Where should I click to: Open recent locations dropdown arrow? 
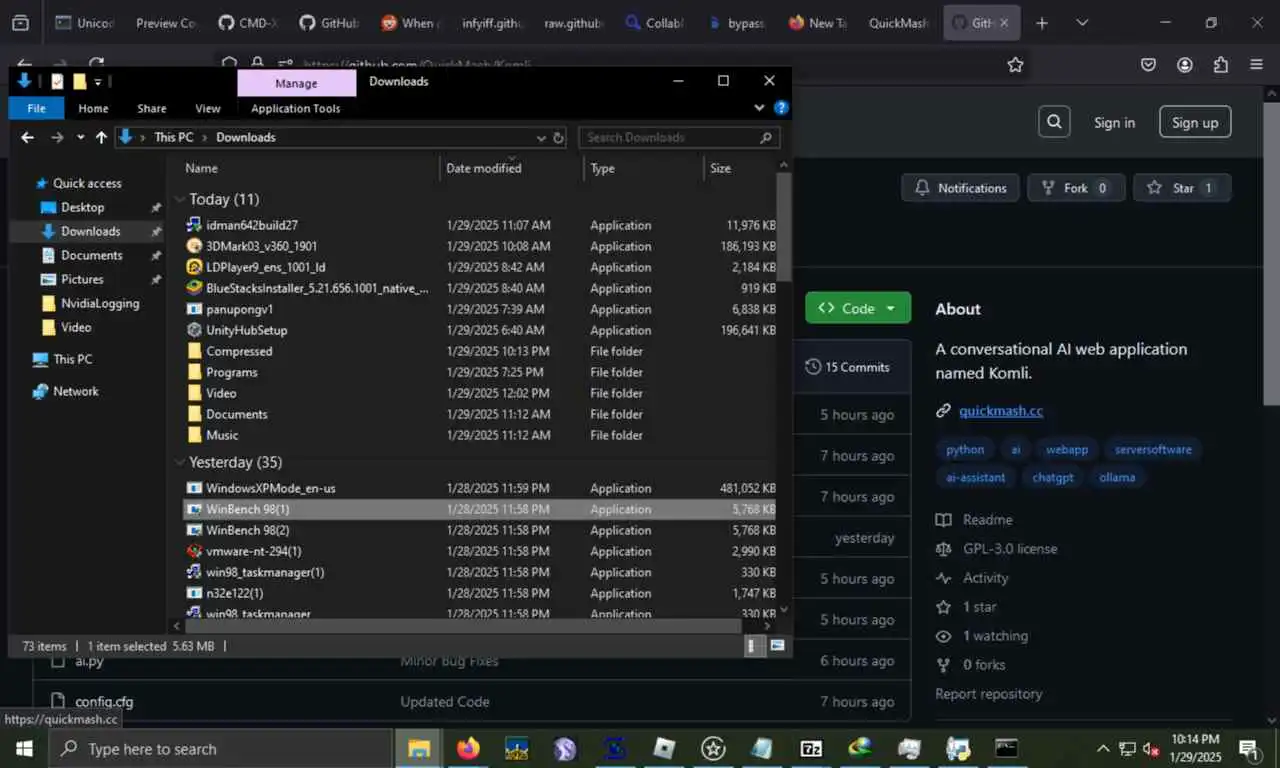80,138
